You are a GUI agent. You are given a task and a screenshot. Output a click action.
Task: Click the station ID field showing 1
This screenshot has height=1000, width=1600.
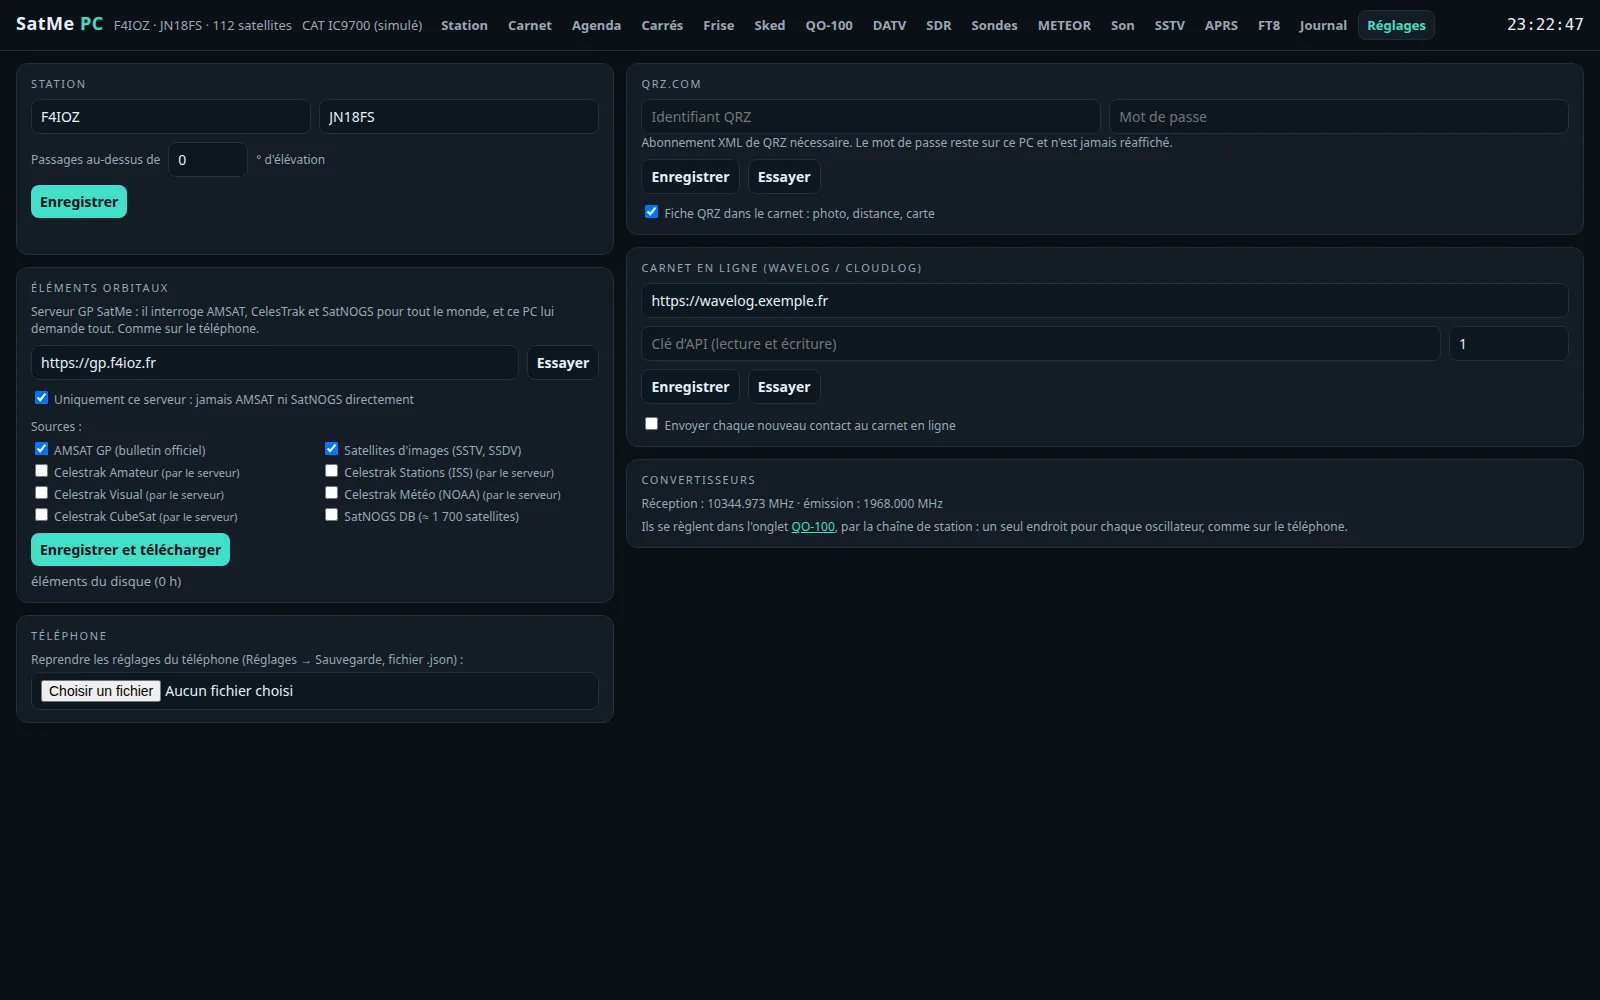coord(1508,344)
